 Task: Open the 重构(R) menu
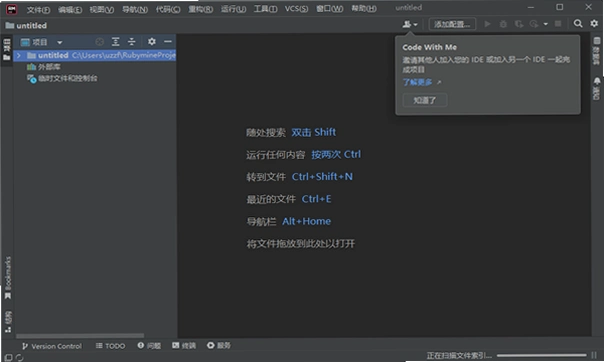click(200, 9)
